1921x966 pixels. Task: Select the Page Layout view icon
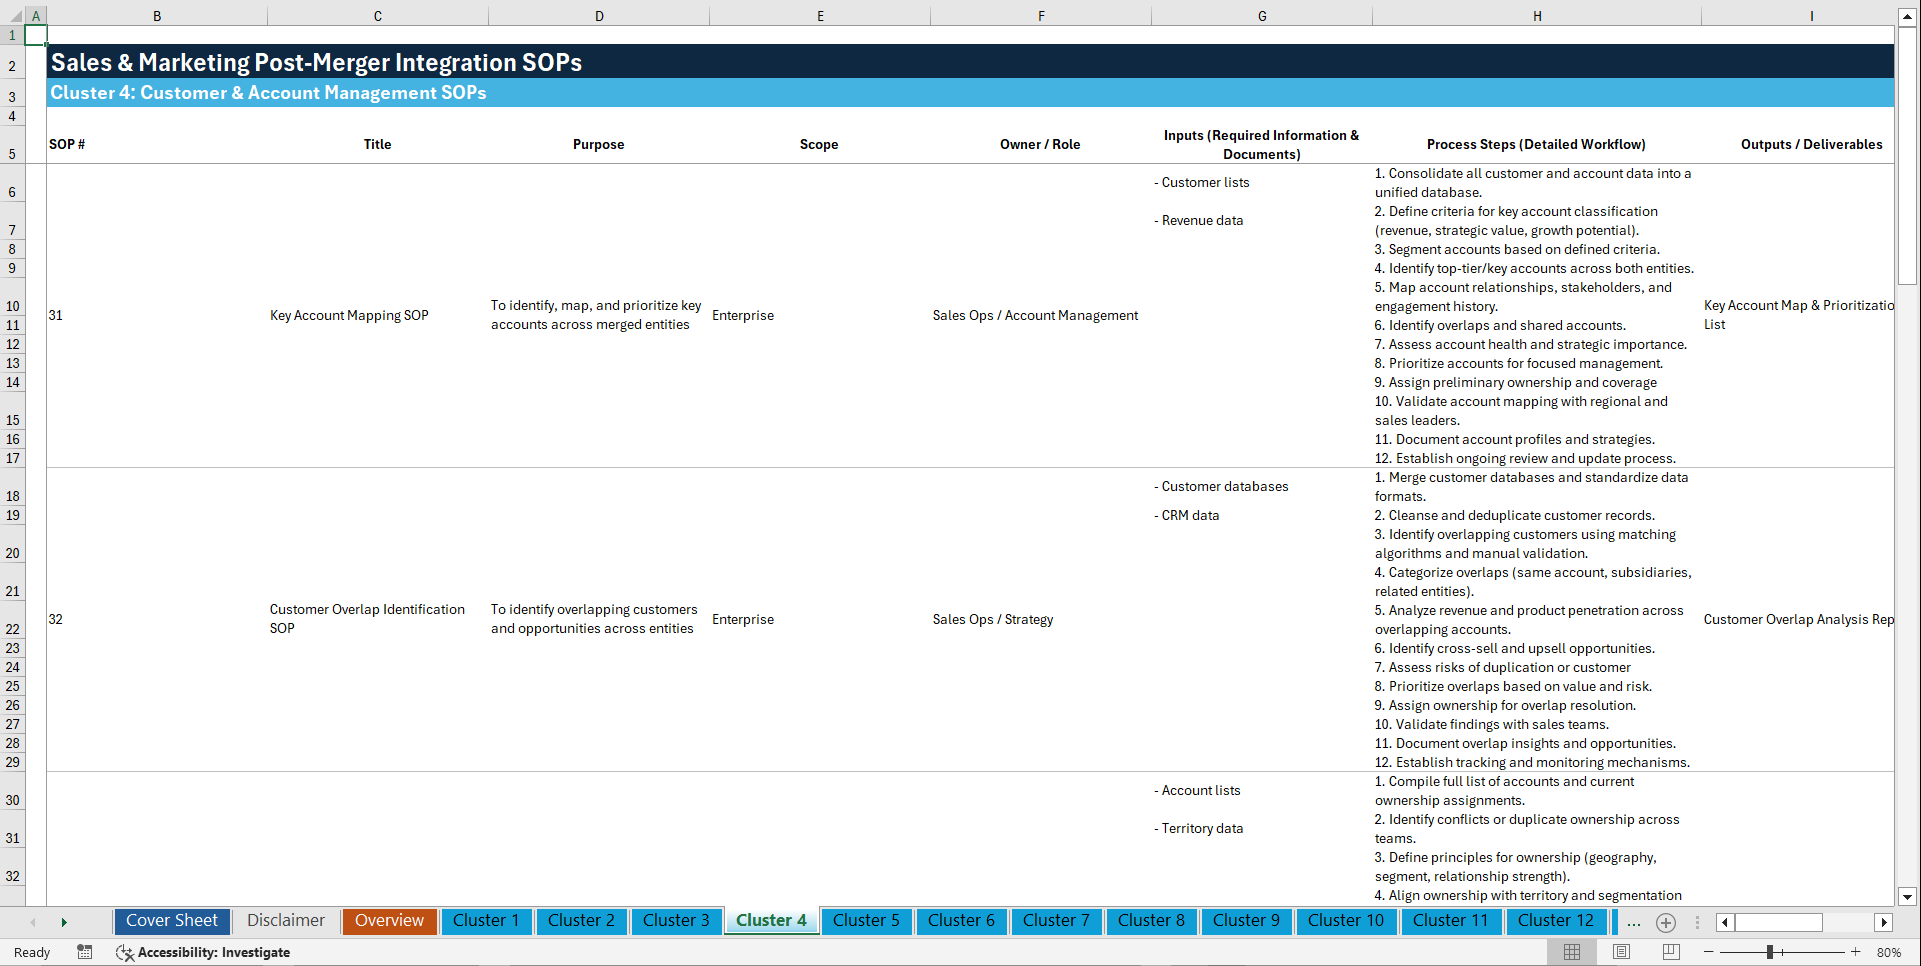pos(1621,951)
